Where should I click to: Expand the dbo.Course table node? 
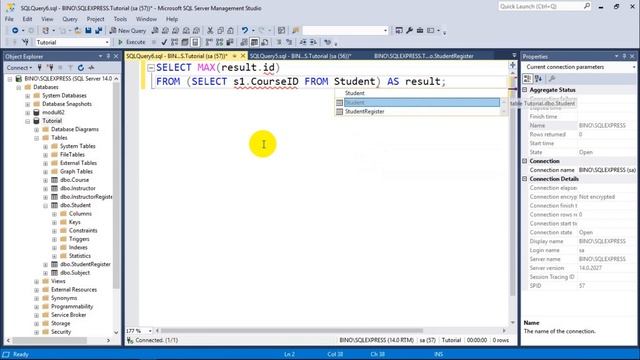(x=46, y=180)
